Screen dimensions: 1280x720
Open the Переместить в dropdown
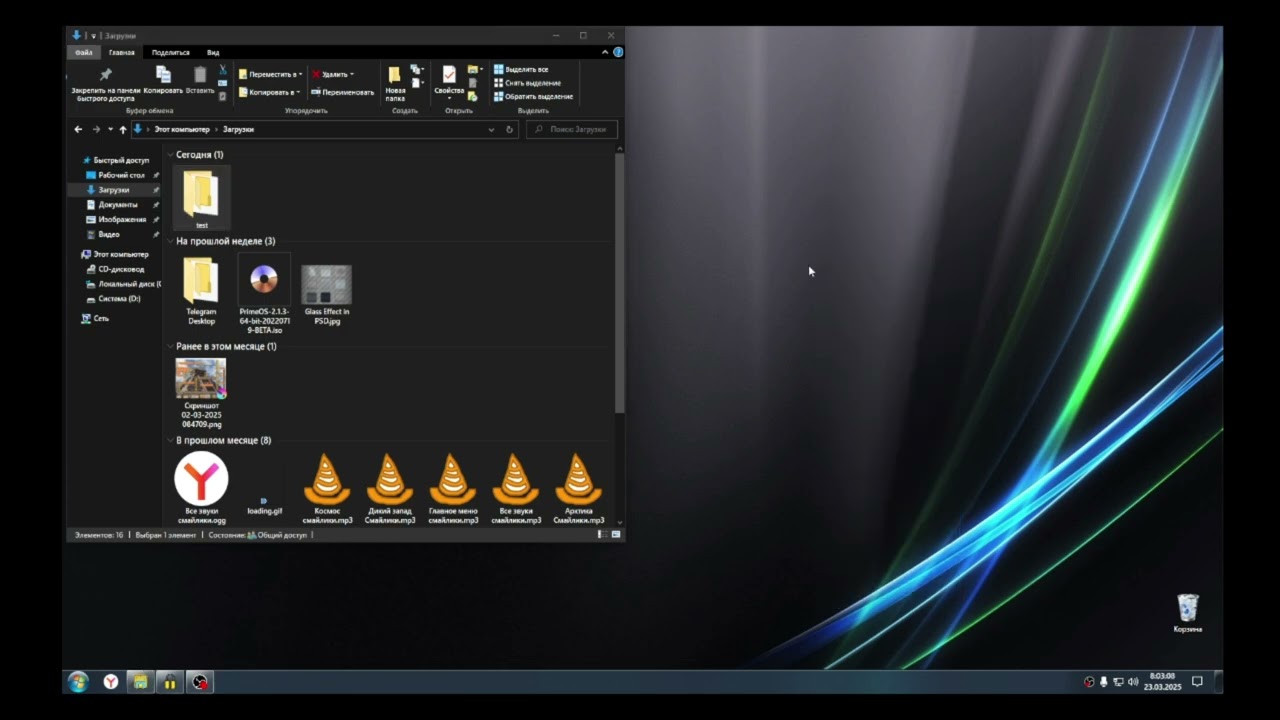(270, 74)
